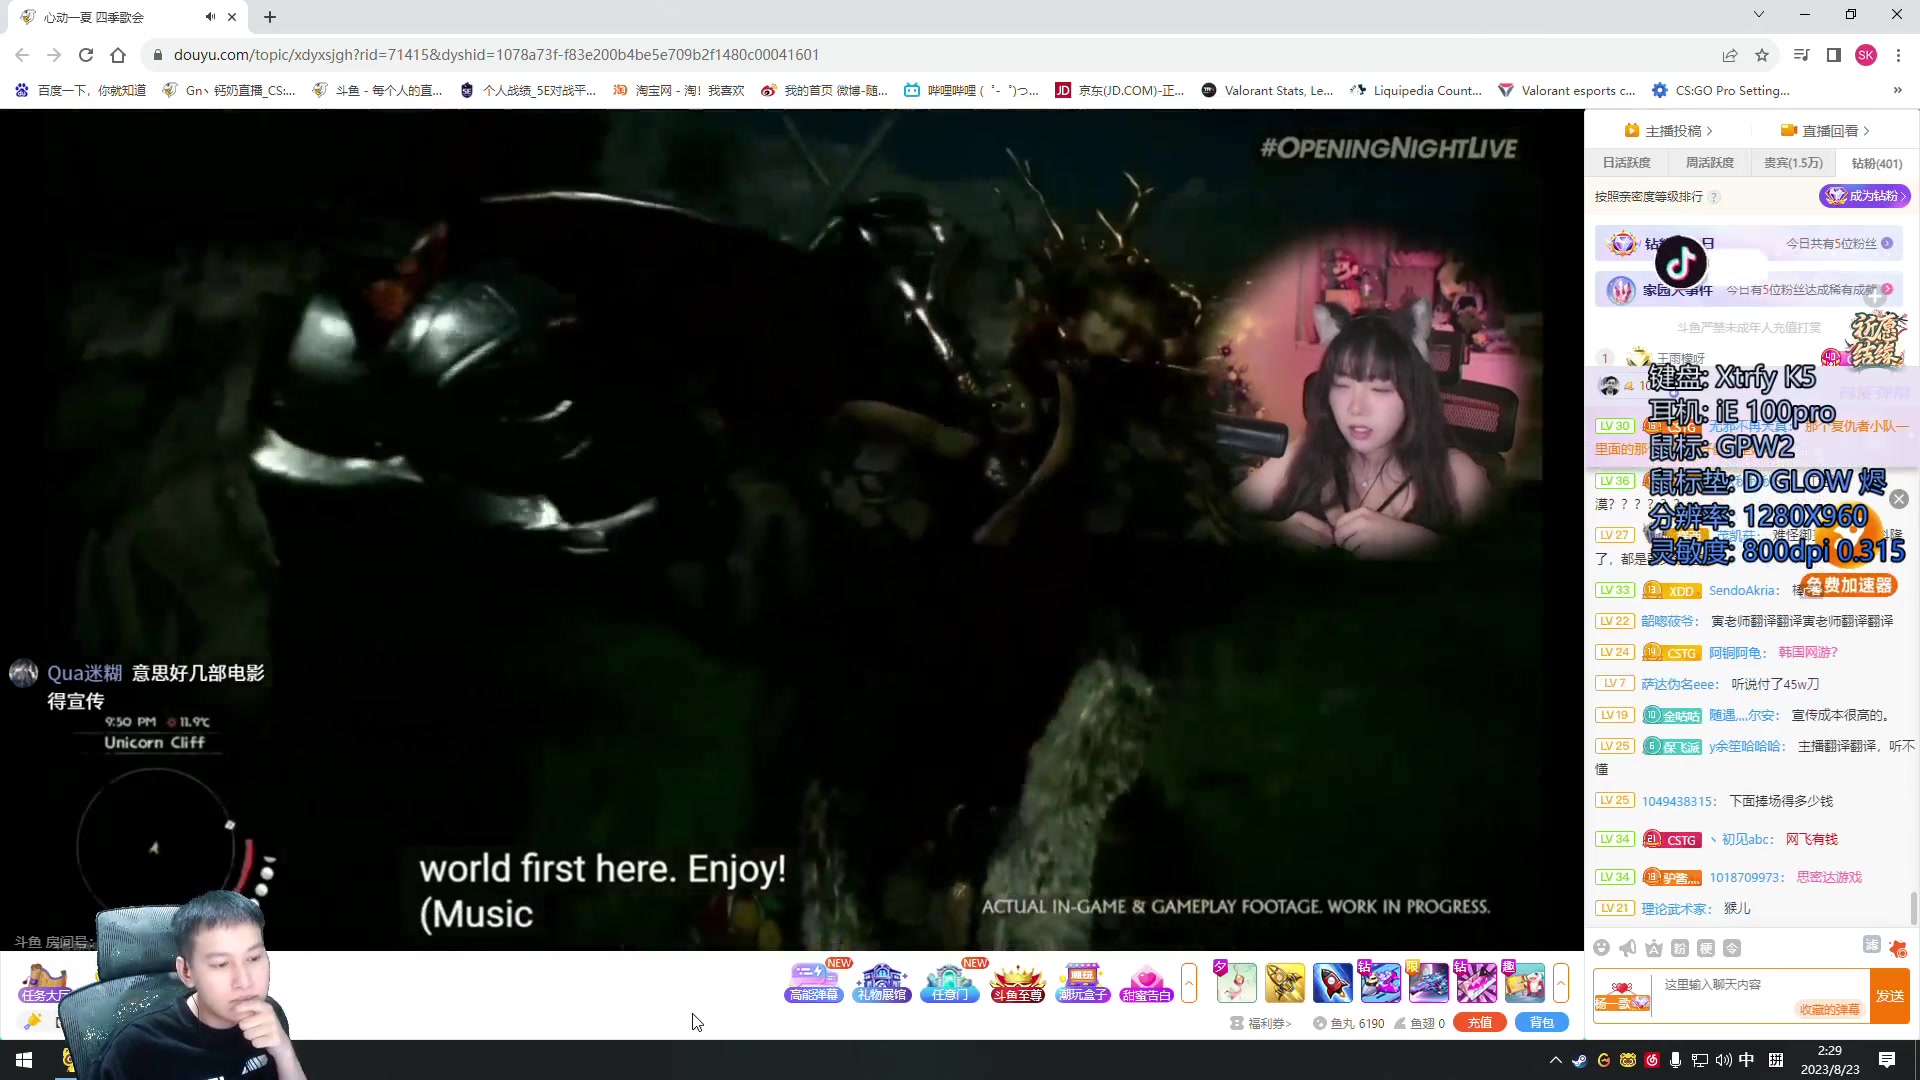Open the Chrome three-dot menu
1920x1080 pixels.
[x=1898, y=55]
